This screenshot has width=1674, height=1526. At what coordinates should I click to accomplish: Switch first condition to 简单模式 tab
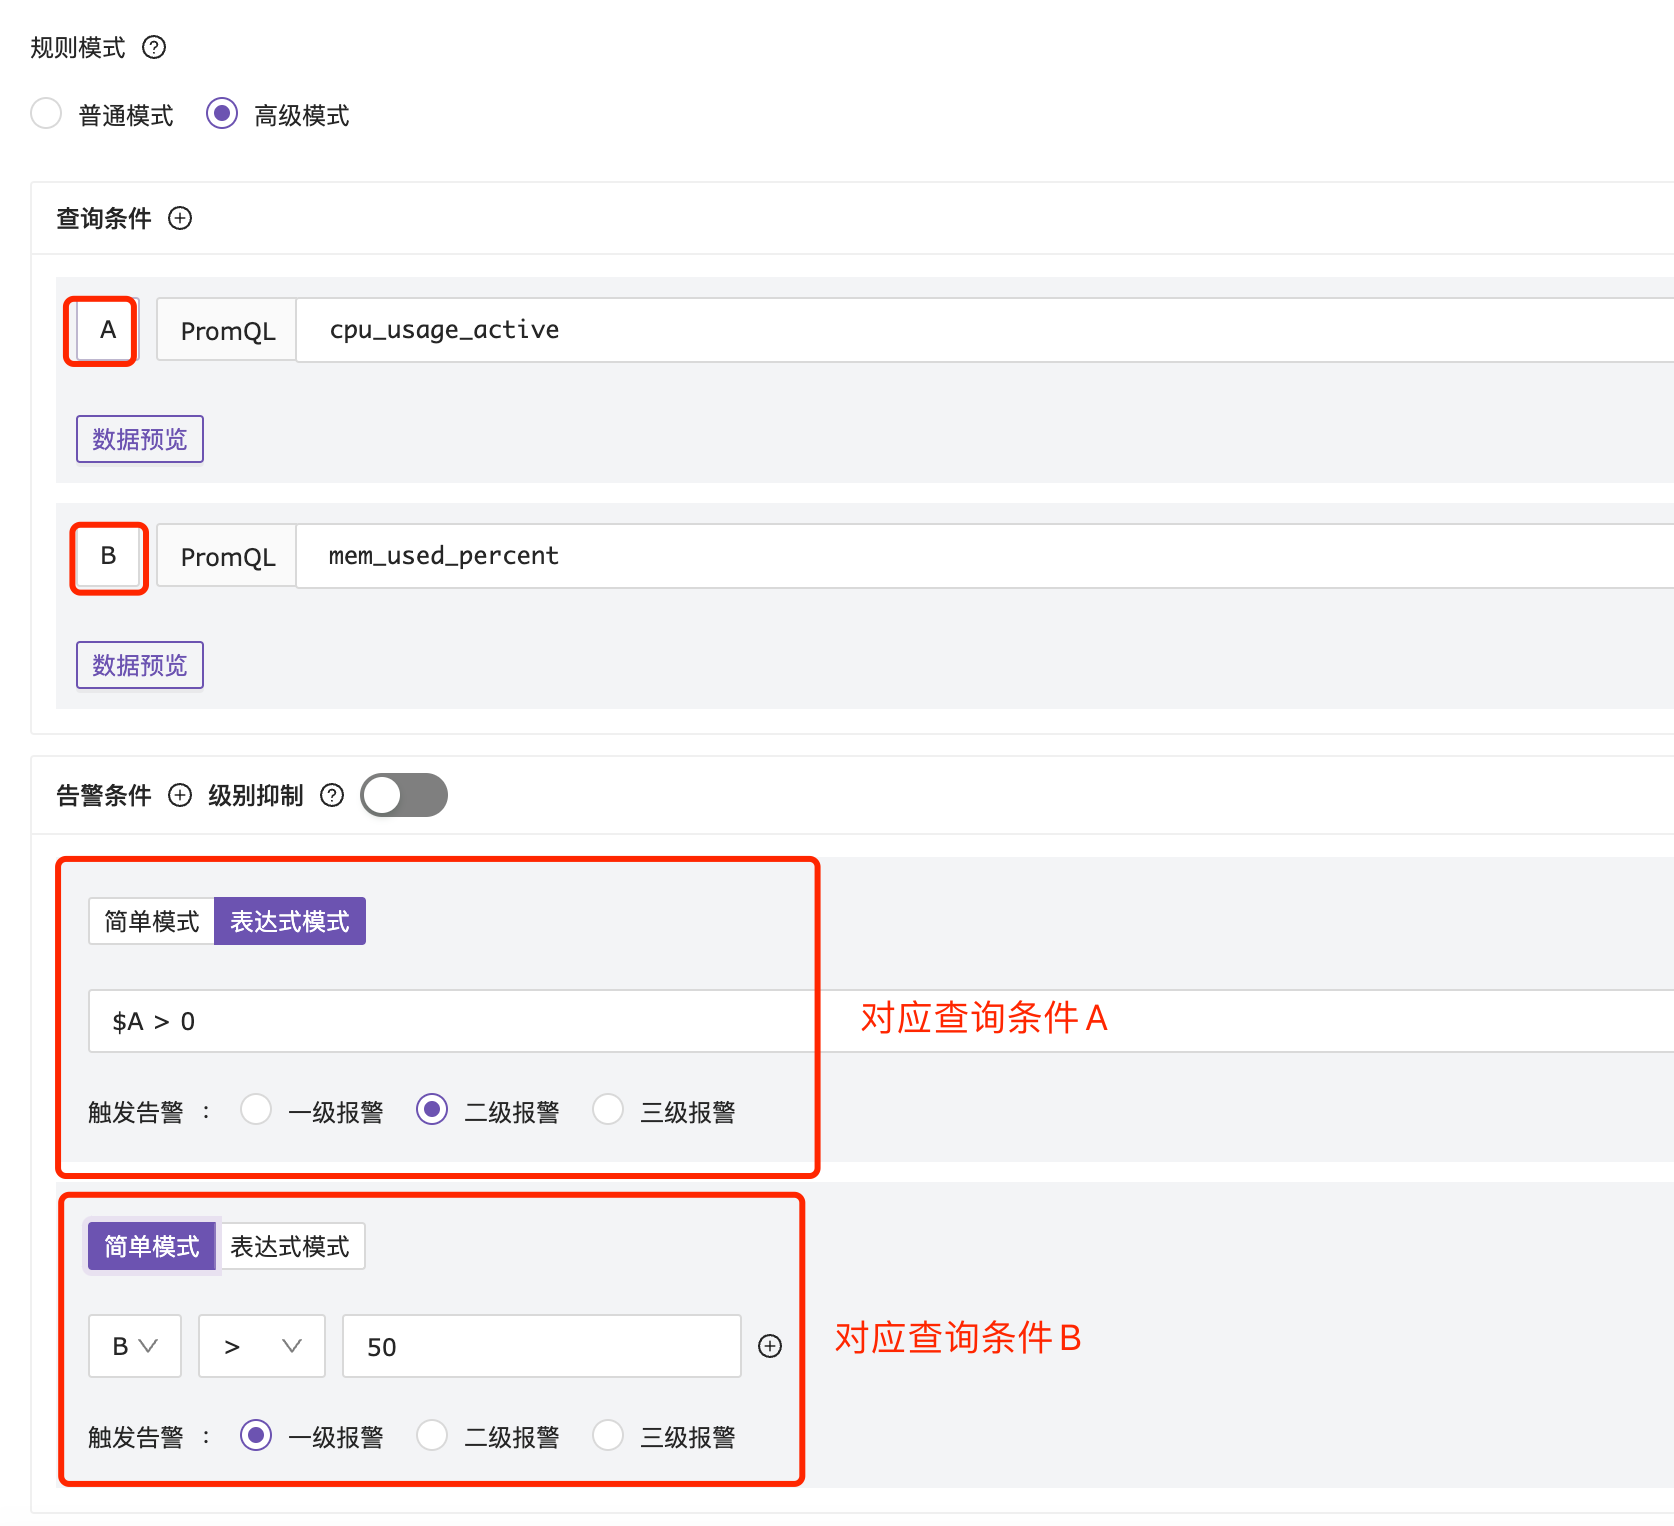click(x=152, y=921)
